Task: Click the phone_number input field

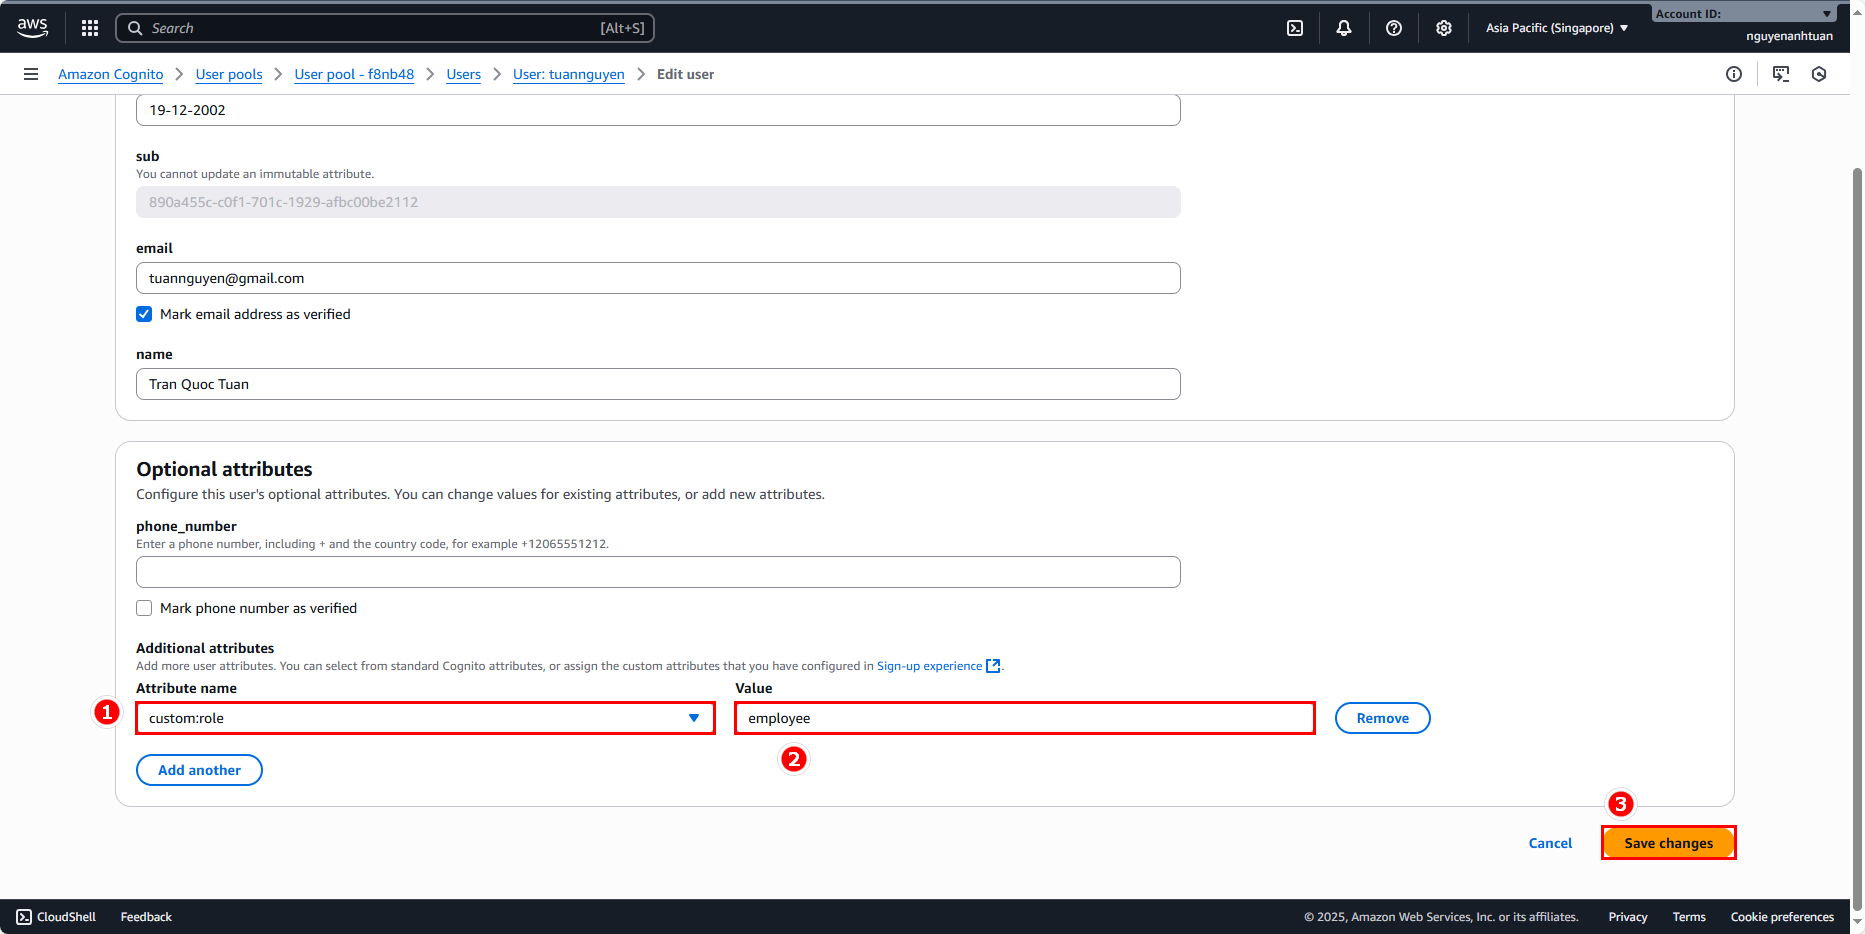Action: 658,572
